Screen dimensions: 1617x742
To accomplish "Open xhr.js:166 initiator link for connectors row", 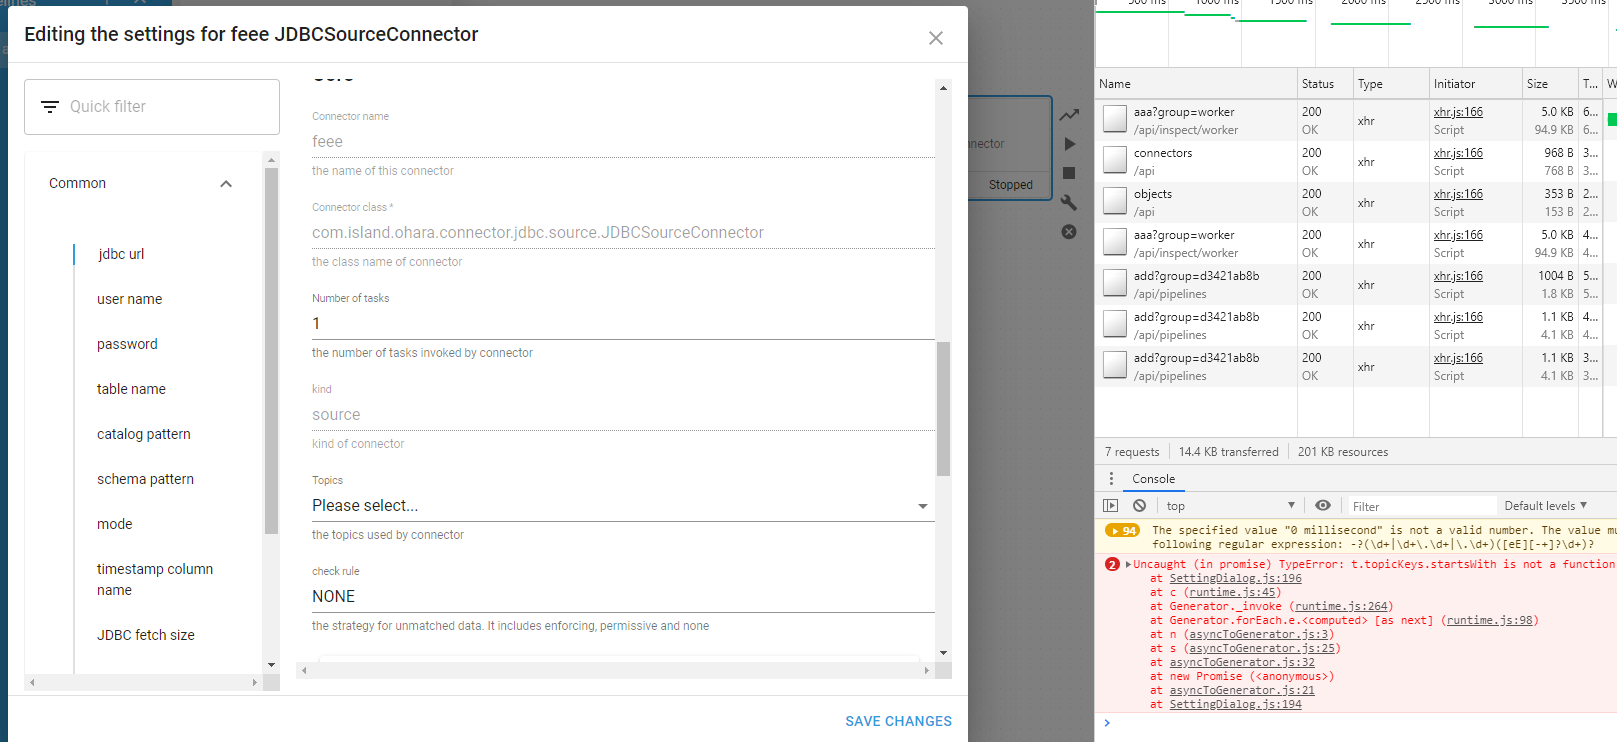I will [x=1458, y=153].
